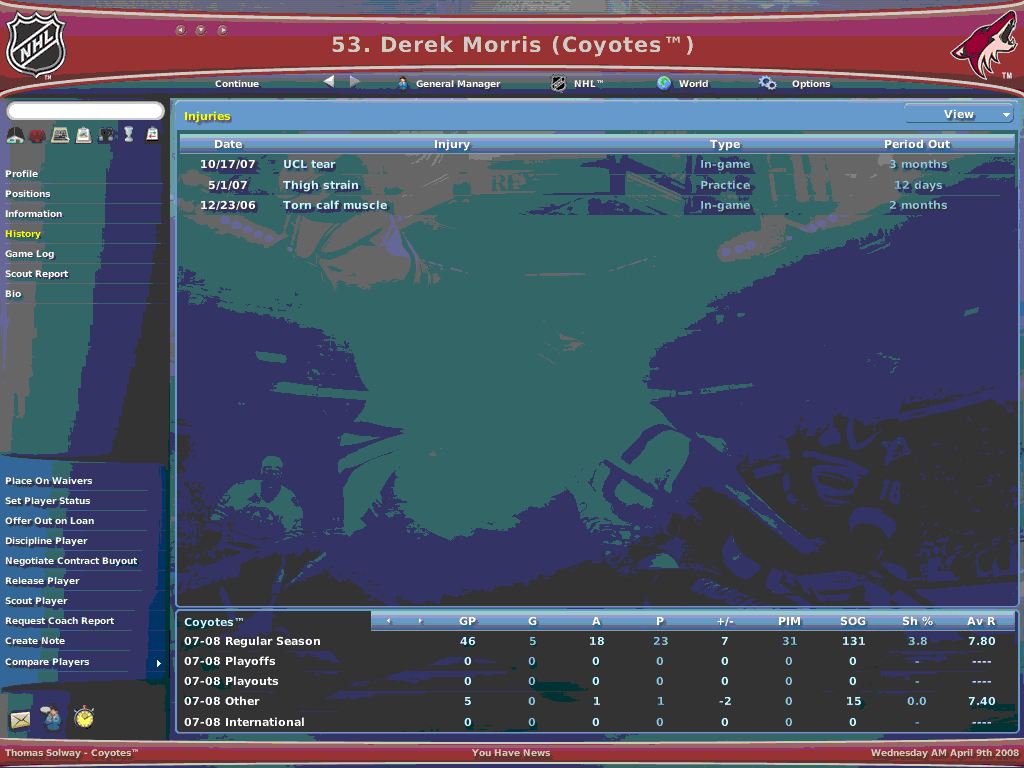Screen dimensions: 1024x768
Task: Go back with the left navigation arrow
Action: tap(328, 81)
